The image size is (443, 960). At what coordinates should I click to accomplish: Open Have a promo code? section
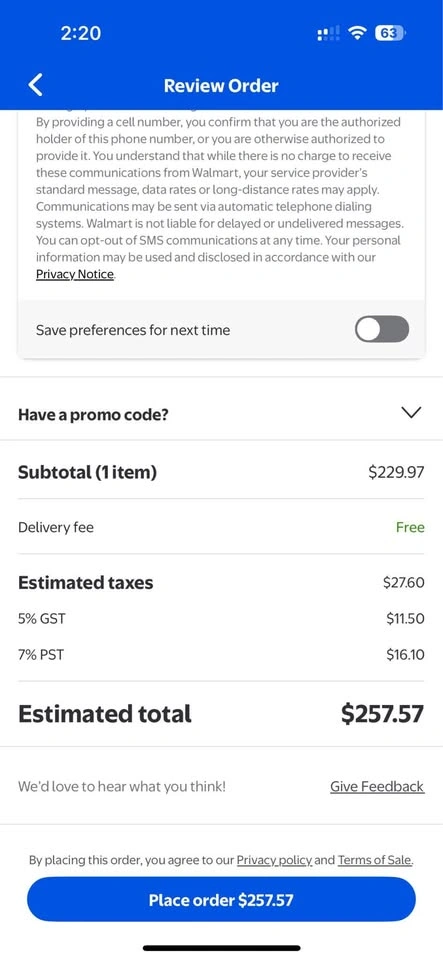222,414
